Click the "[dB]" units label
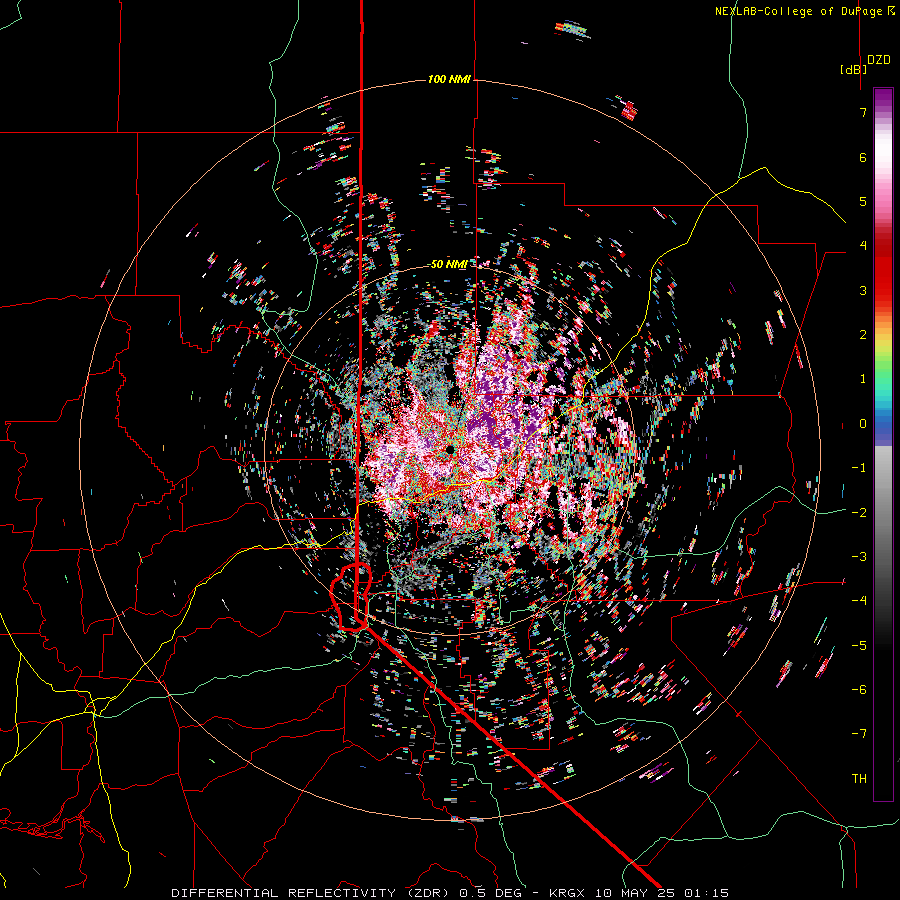 [x=853, y=69]
